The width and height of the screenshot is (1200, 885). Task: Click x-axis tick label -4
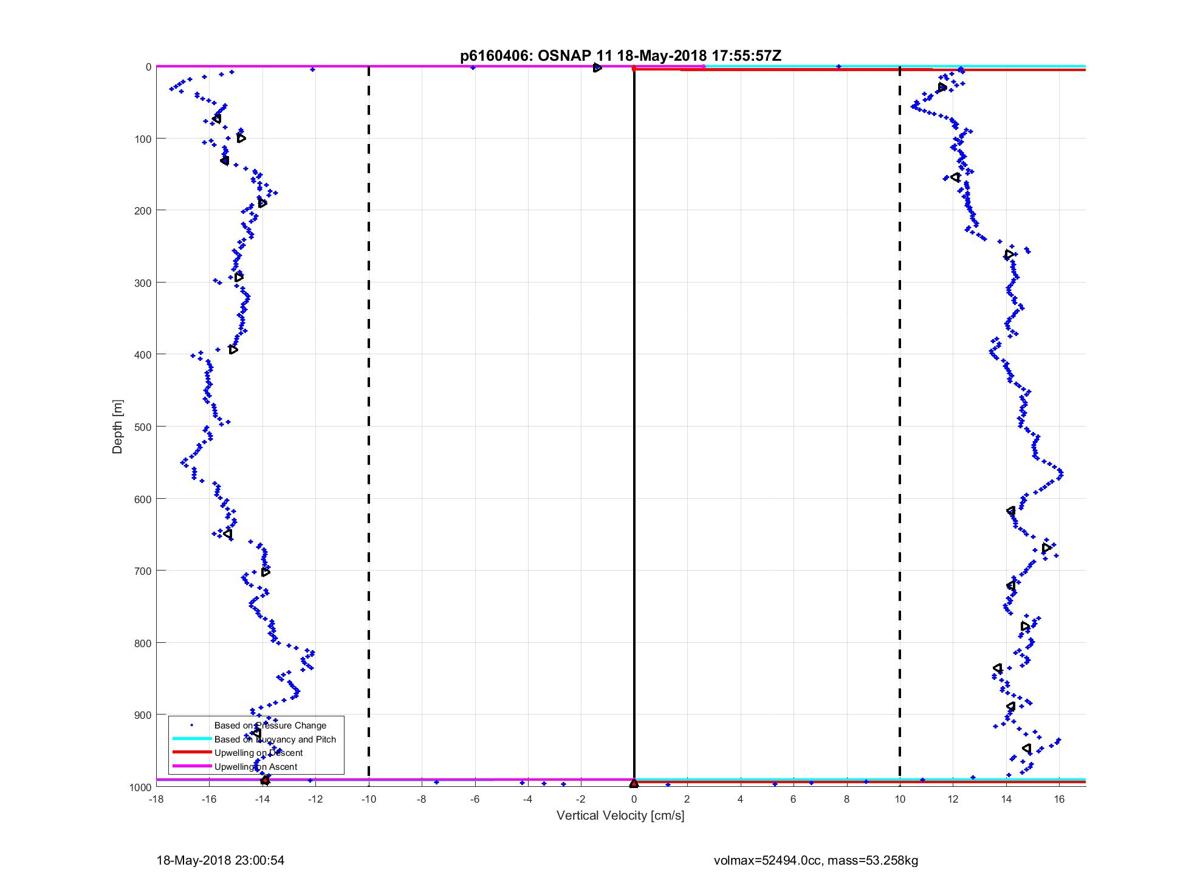coord(527,799)
